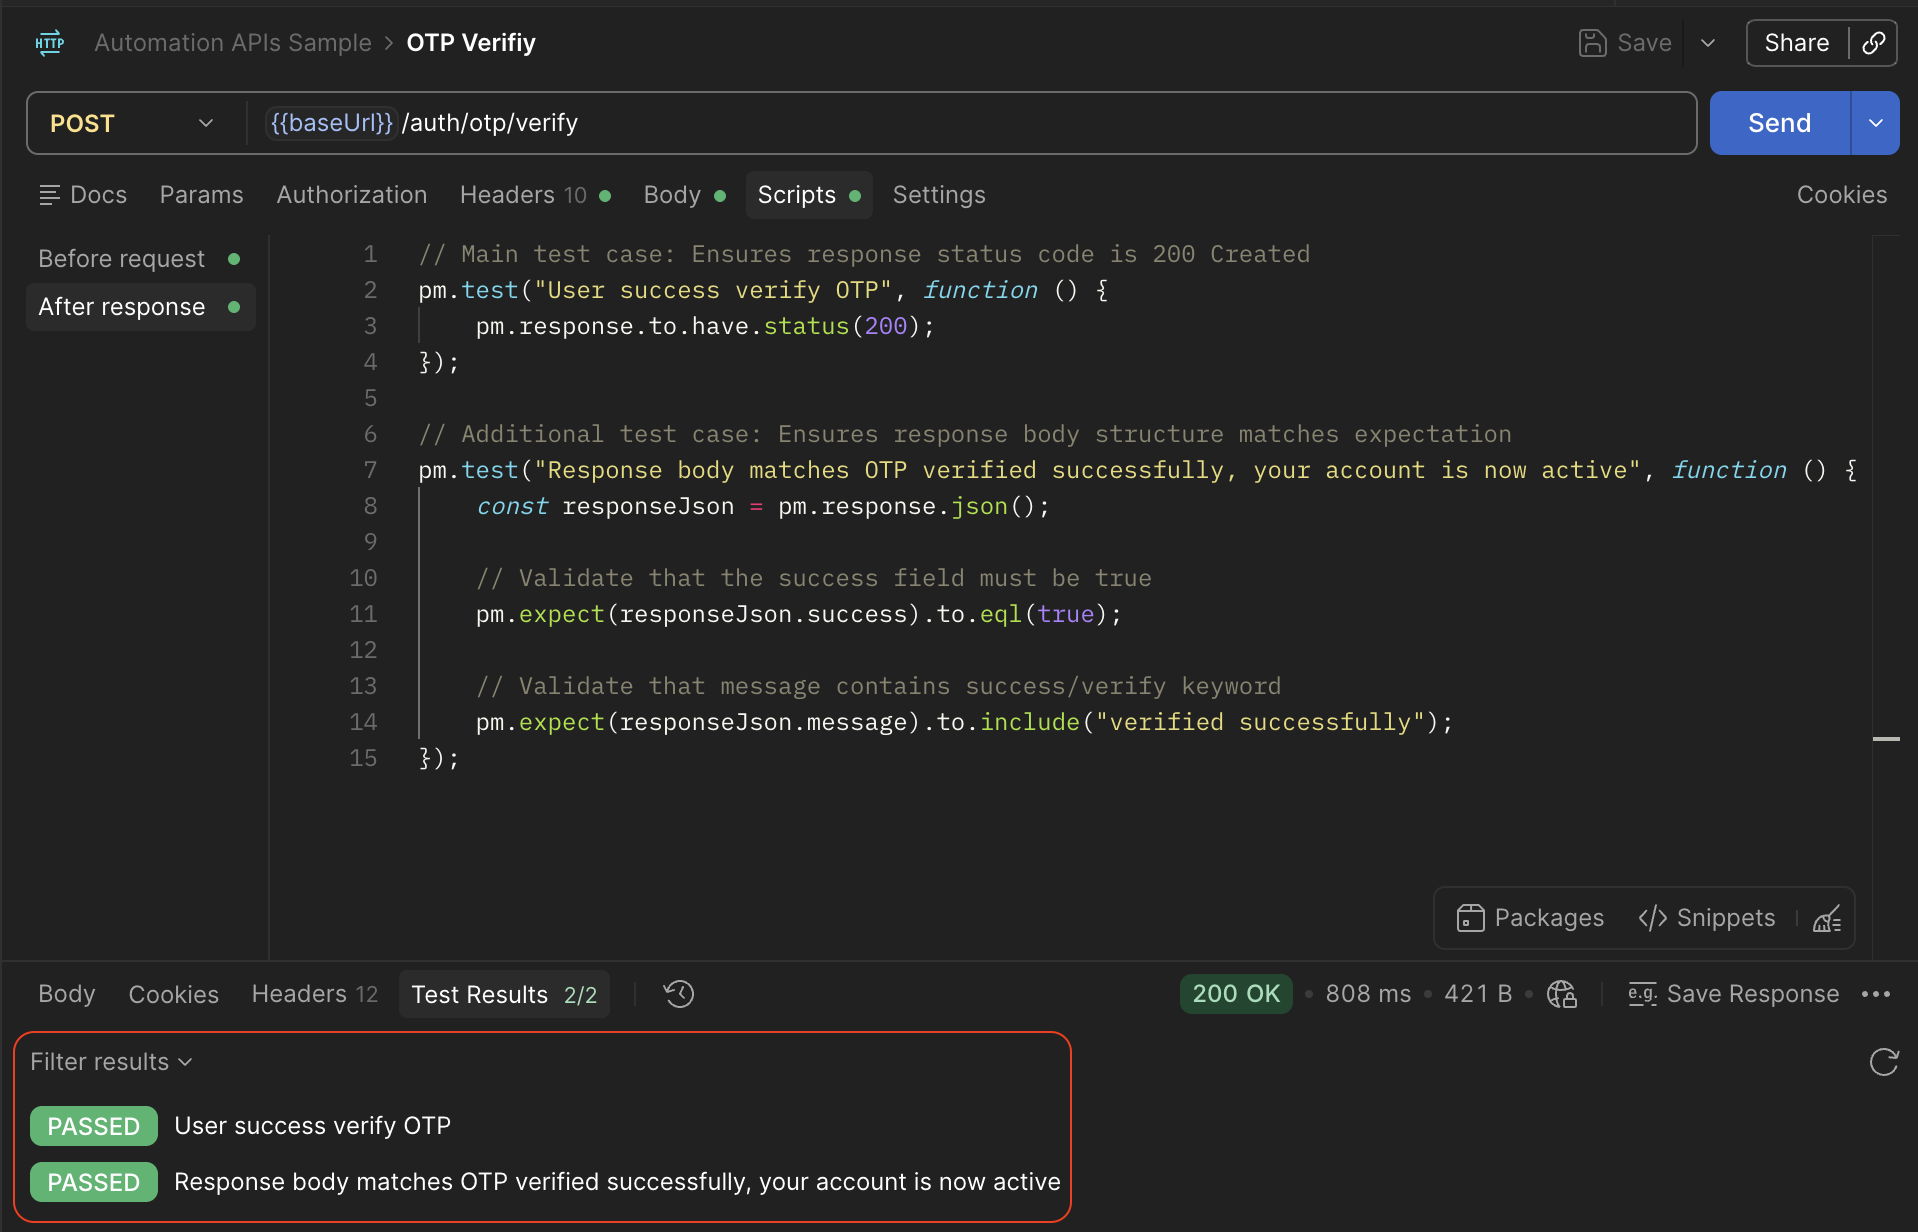Viewport: 1918px width, 1232px height.
Task: Click the Packages button
Action: (1530, 918)
